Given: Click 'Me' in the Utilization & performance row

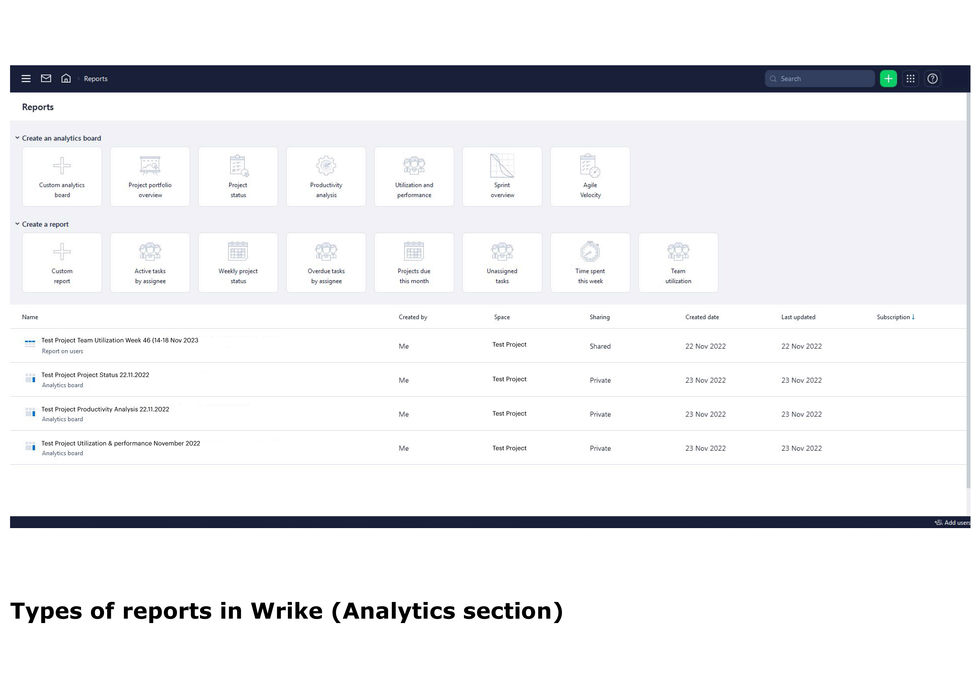Looking at the screenshot, I should (404, 448).
